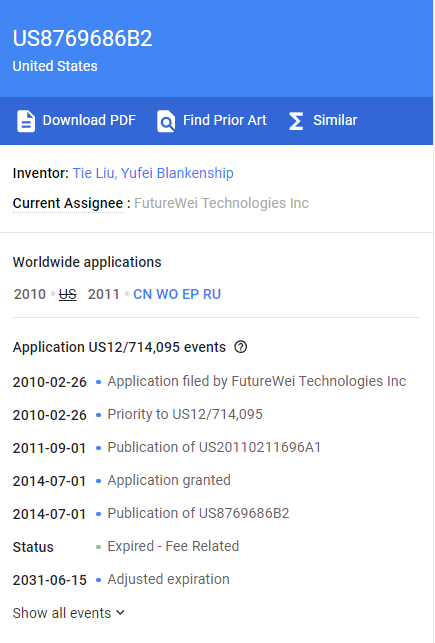435x643 pixels.
Task: Open the events help question mark icon
Action: 241,347
